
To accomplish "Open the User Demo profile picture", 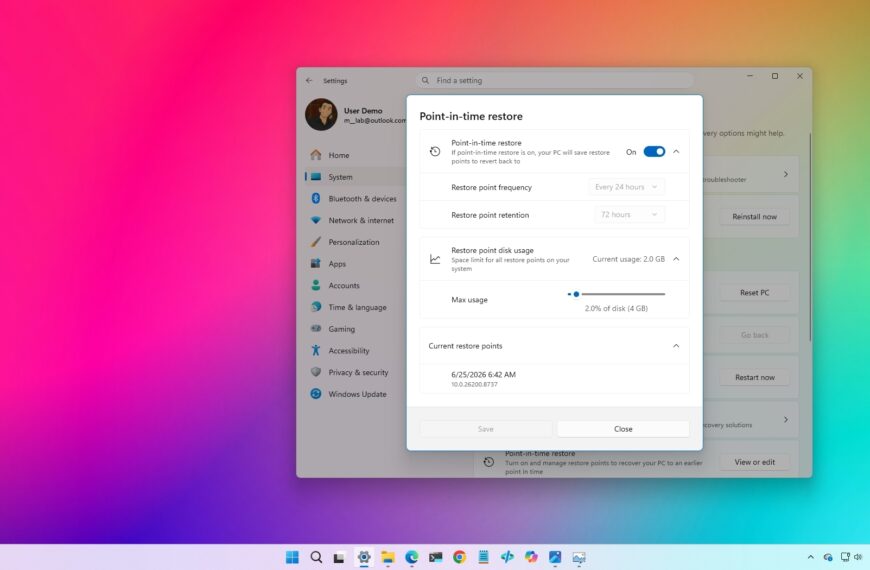I will point(321,114).
